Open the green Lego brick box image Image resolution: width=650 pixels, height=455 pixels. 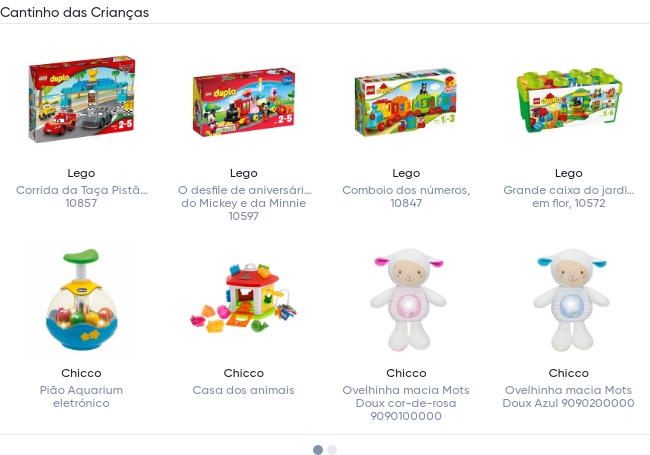point(569,101)
